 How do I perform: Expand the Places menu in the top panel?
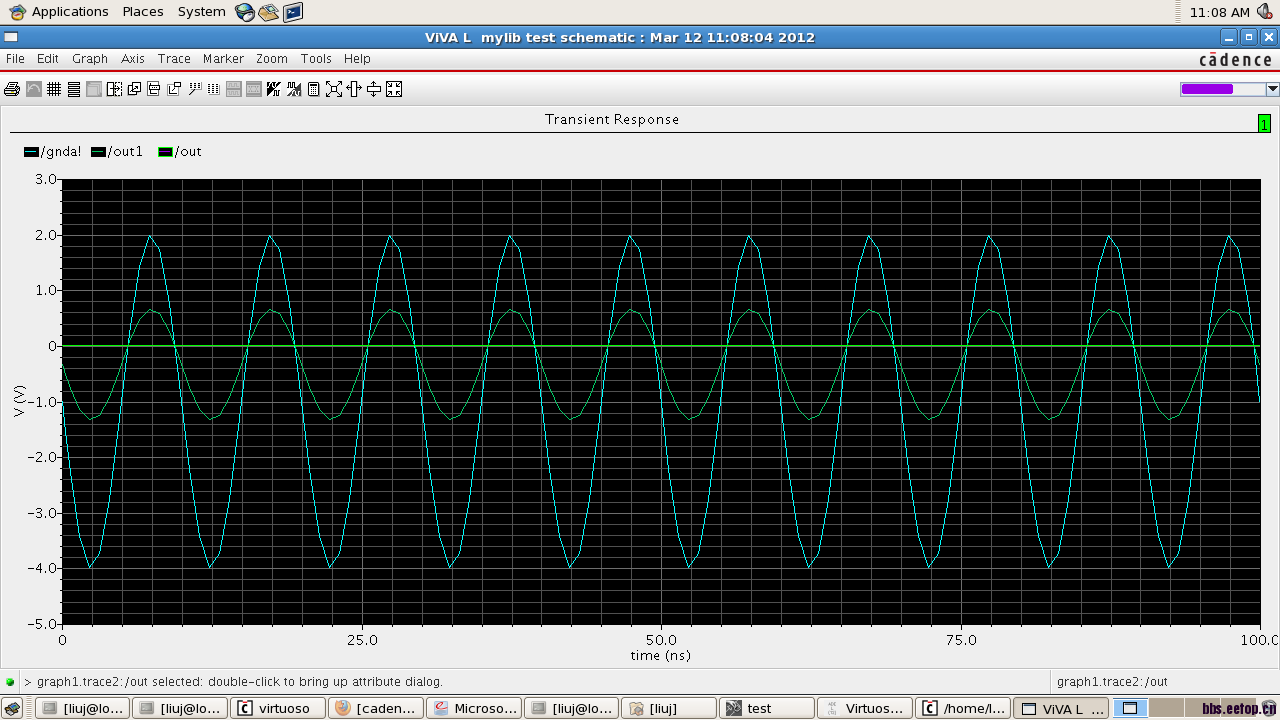[143, 12]
